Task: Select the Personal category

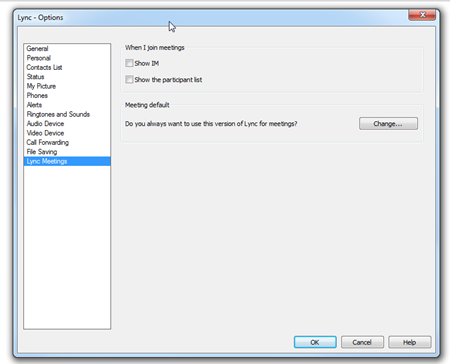Action: click(67, 58)
